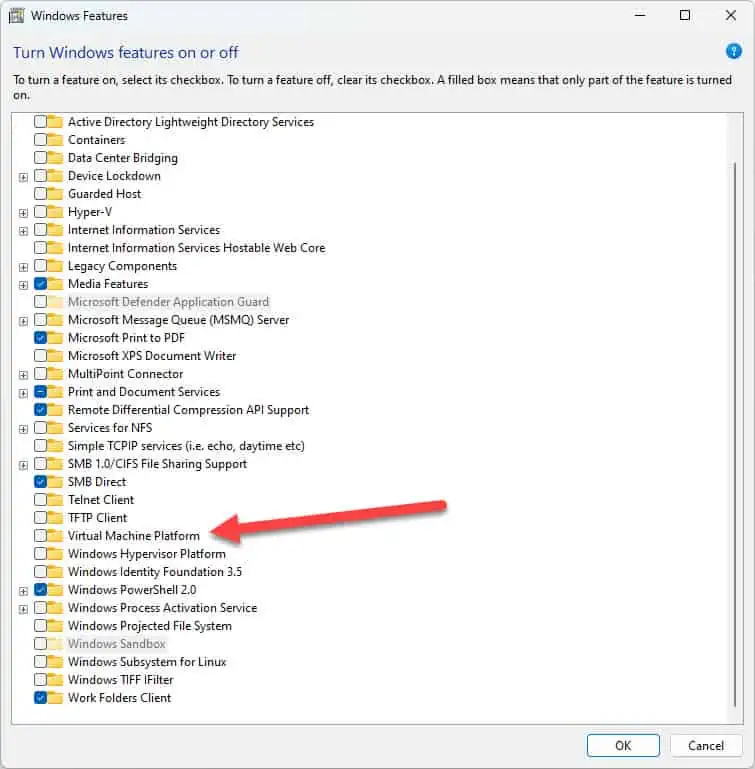Expand SMB 1.0/CIFS File Sharing Support
The image size is (755, 769).
23,465
